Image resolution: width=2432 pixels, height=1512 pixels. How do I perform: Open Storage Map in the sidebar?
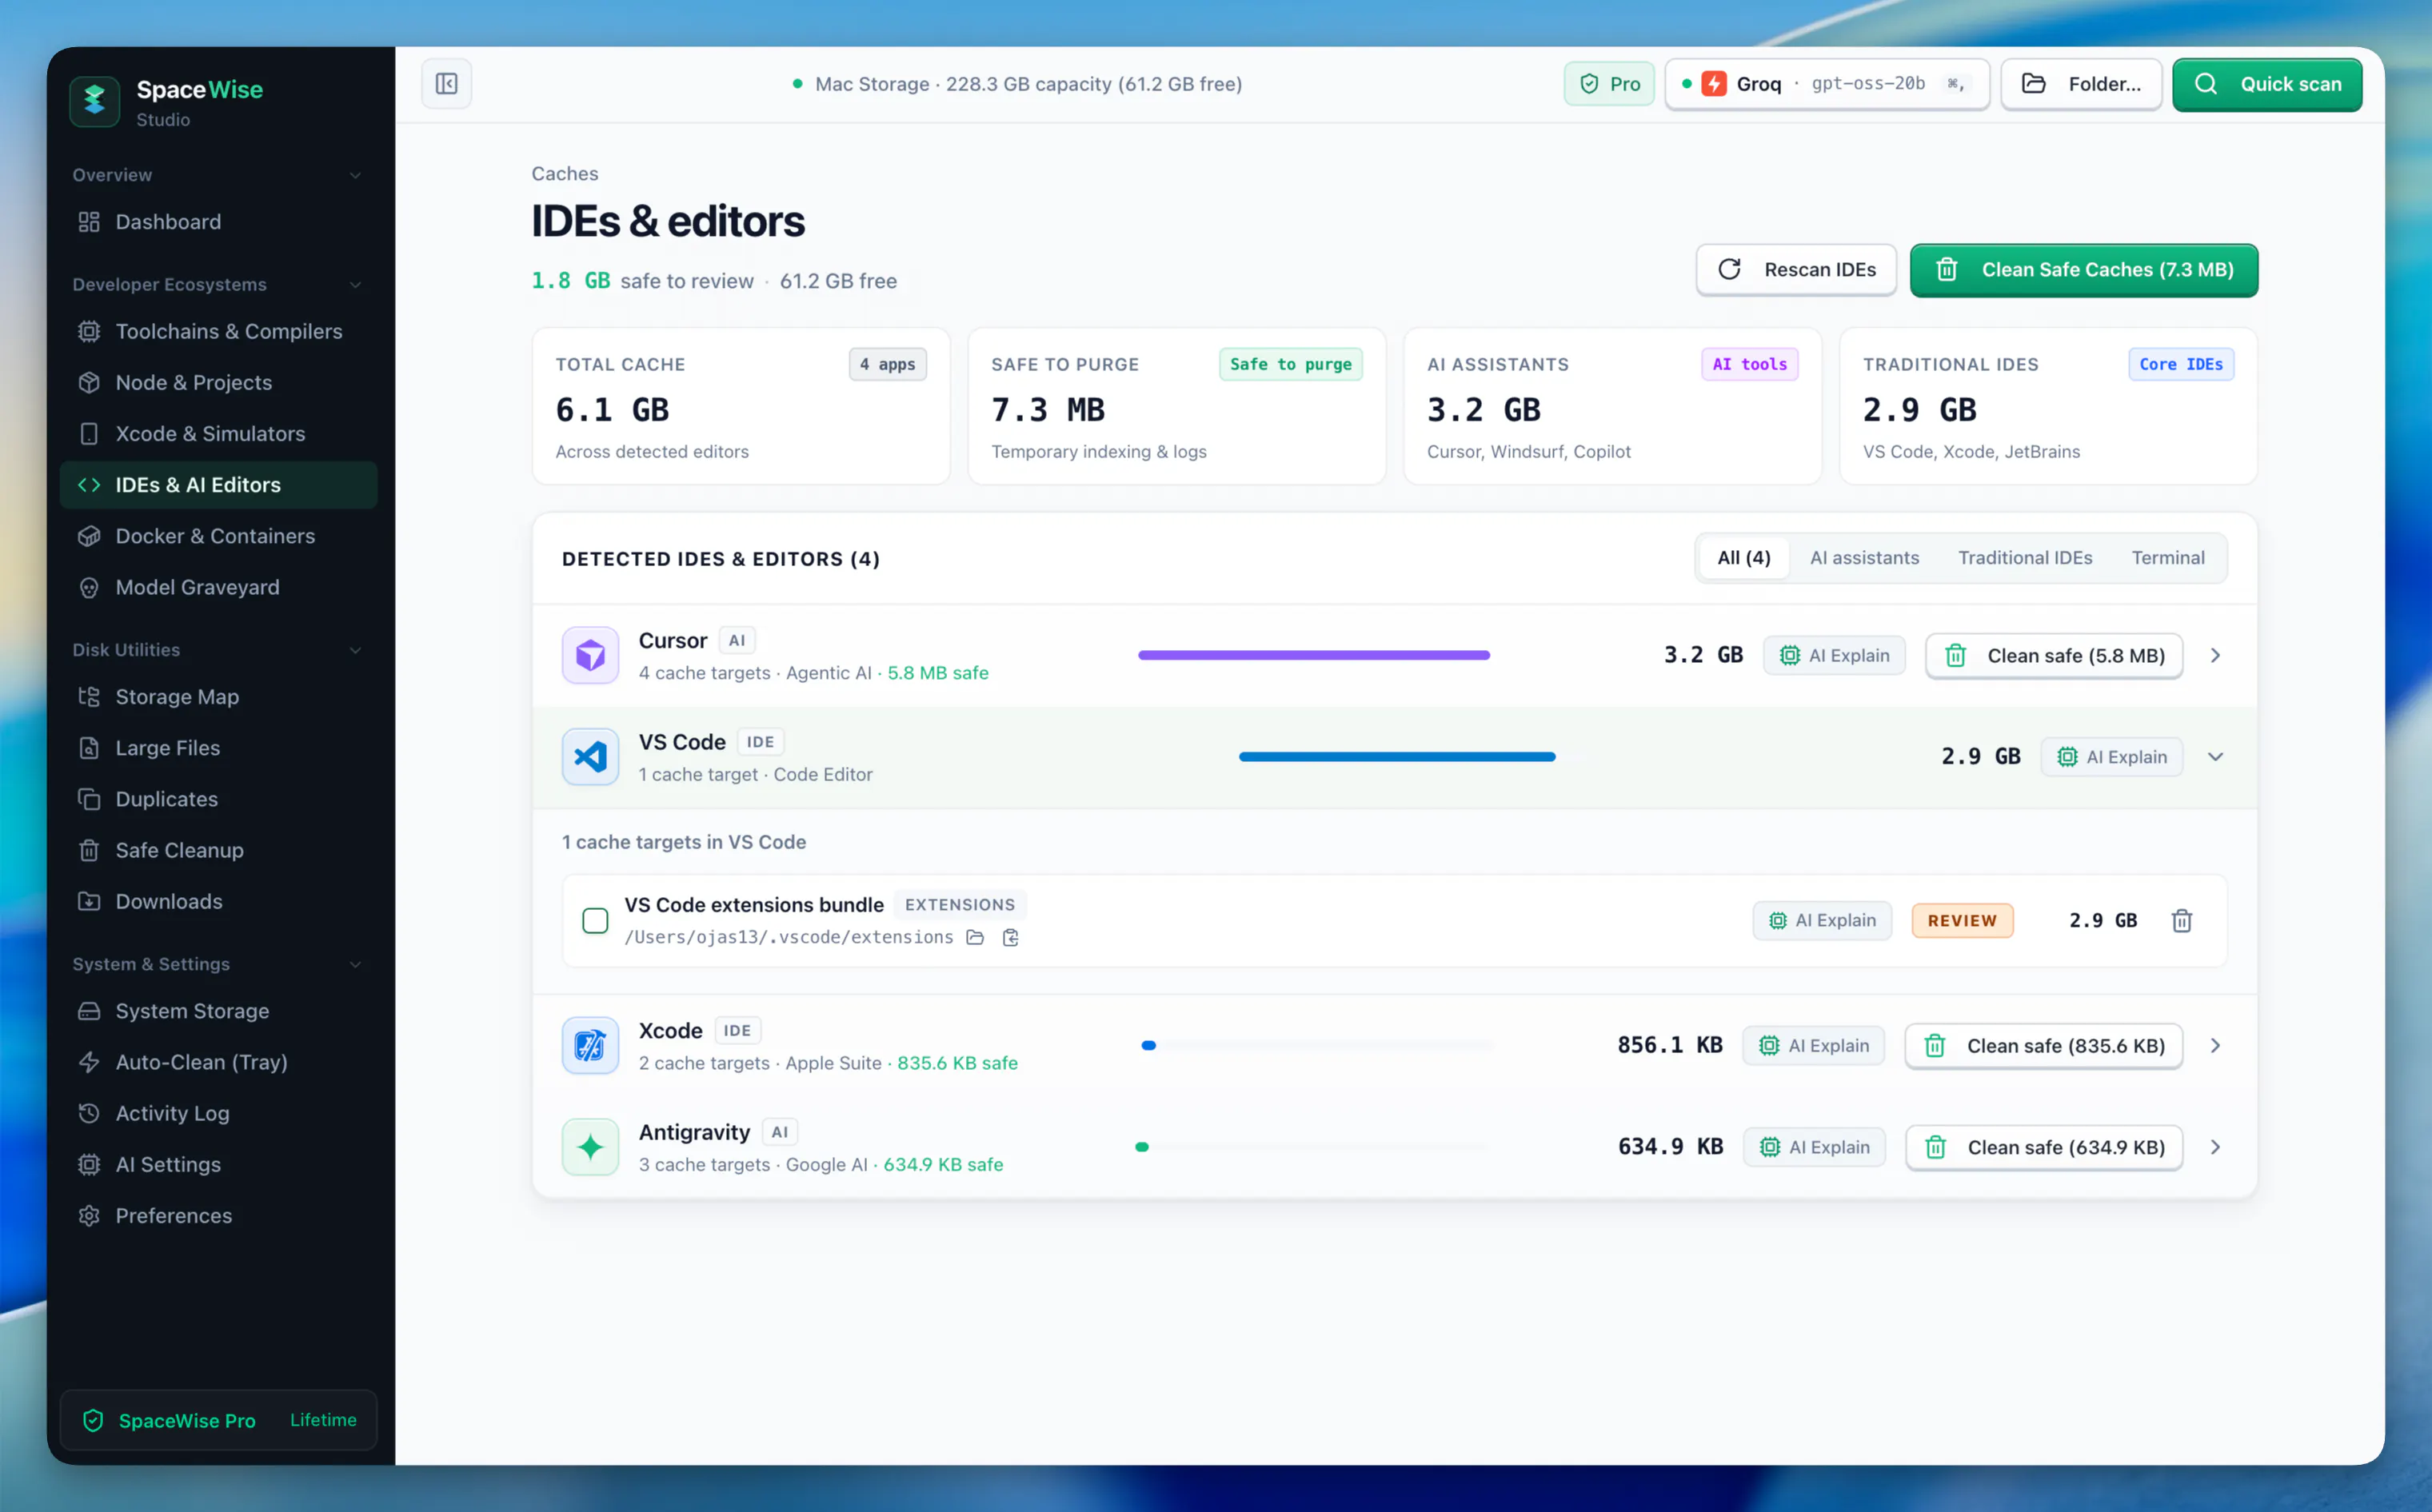218,697
